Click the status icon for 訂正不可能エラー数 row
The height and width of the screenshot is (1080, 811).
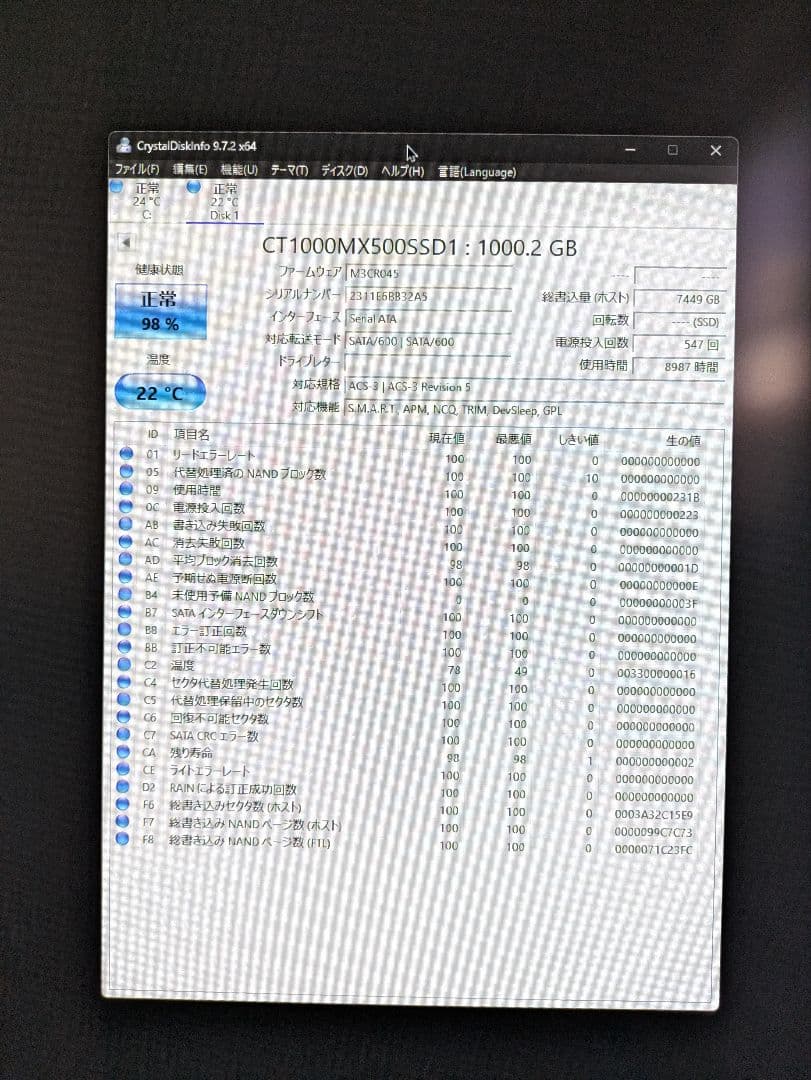(125, 647)
